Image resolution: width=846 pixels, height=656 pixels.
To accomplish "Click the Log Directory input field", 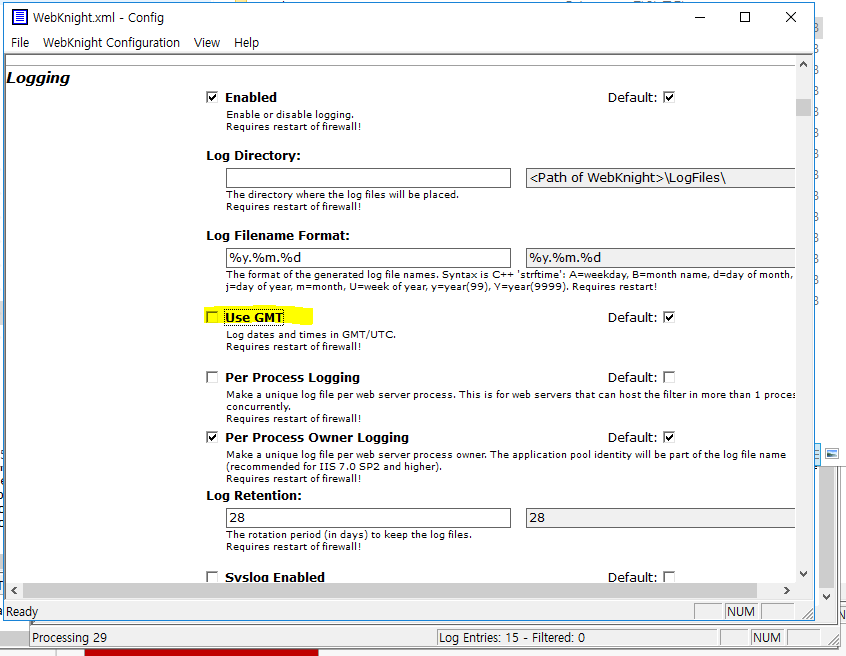I will (x=368, y=178).
